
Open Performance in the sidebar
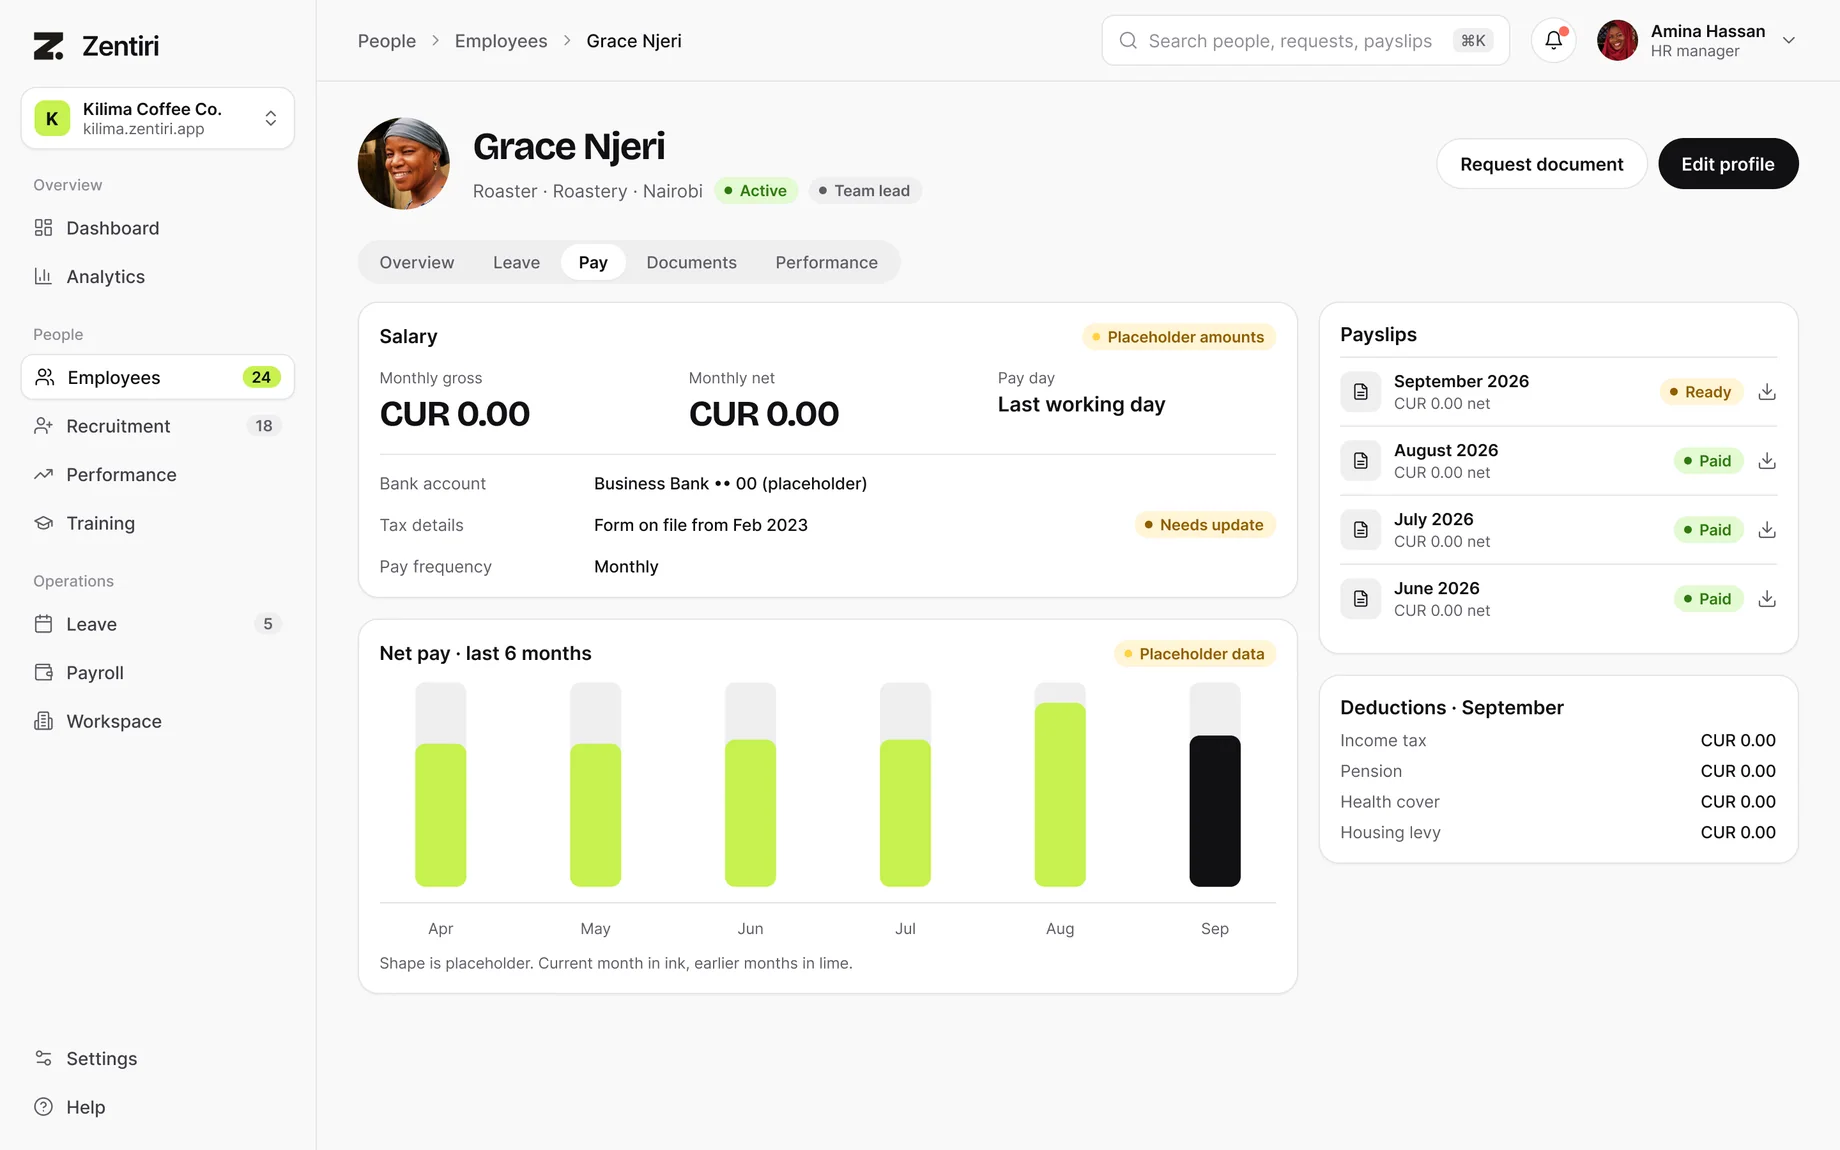click(158, 475)
